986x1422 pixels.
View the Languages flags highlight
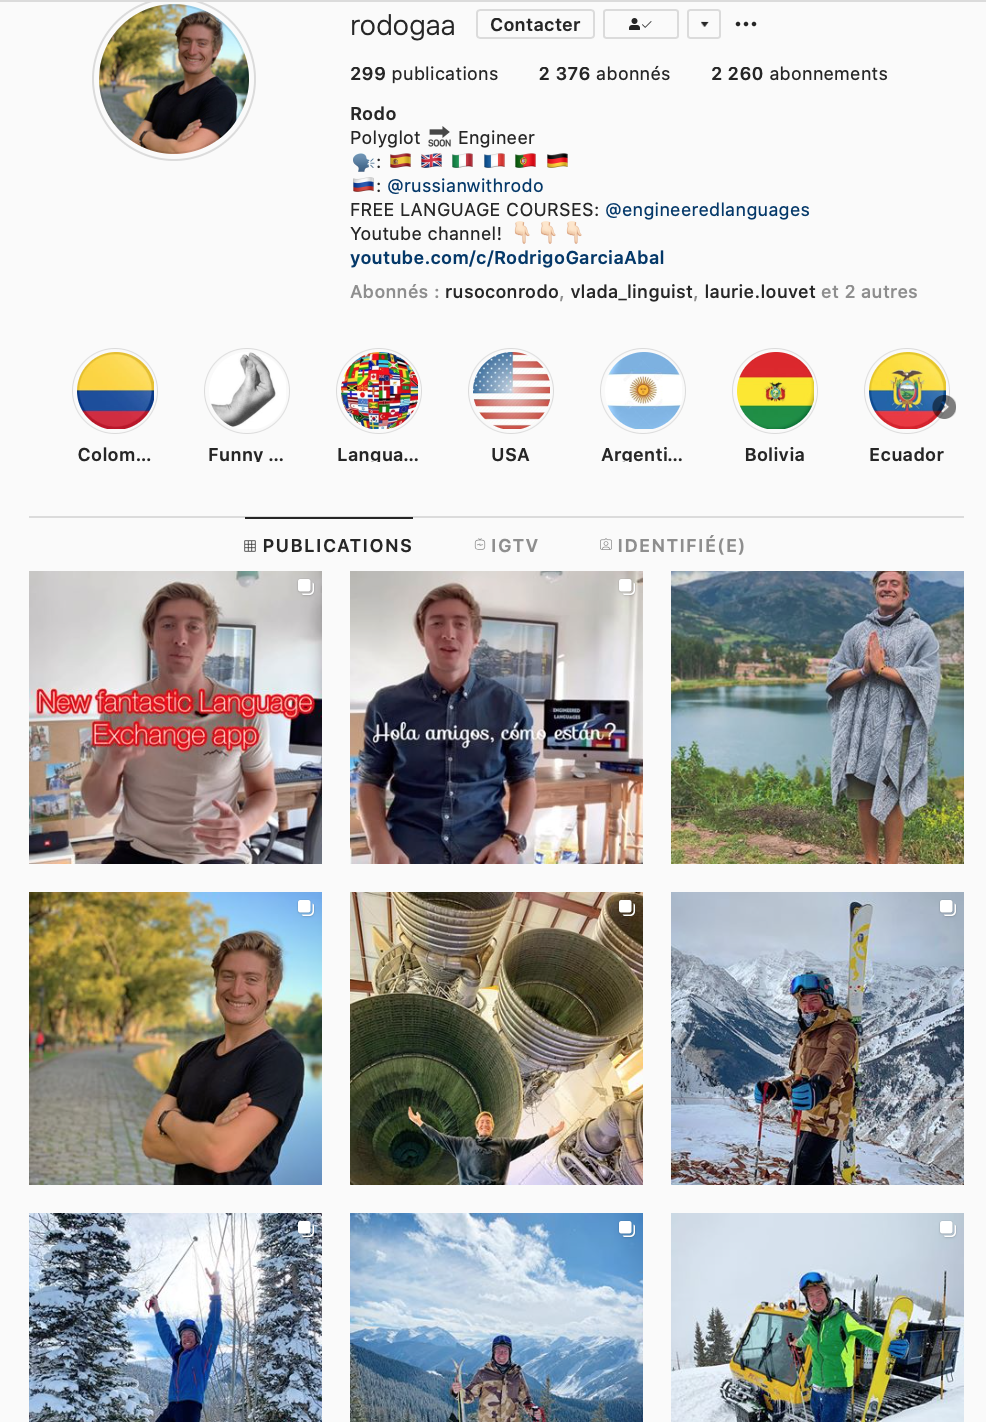(379, 391)
